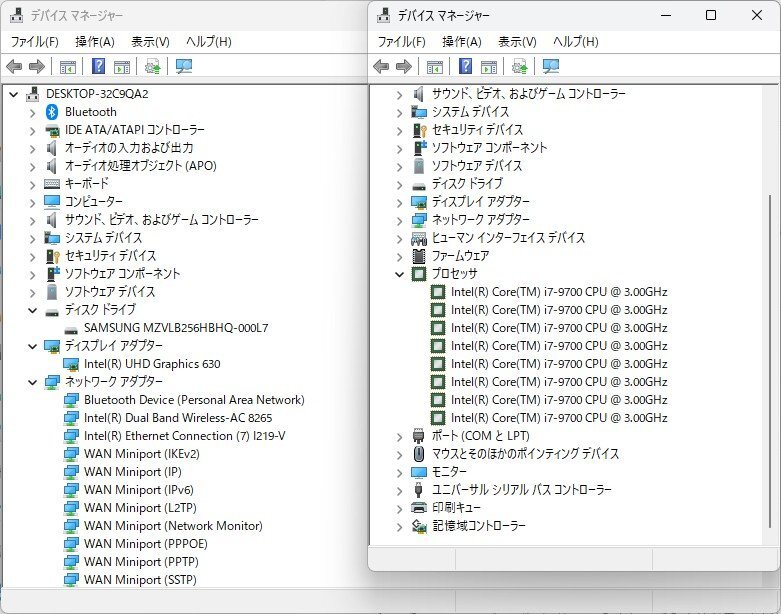Collapse ディスプレイ アダプター in left window

pyautogui.click(x=32, y=346)
